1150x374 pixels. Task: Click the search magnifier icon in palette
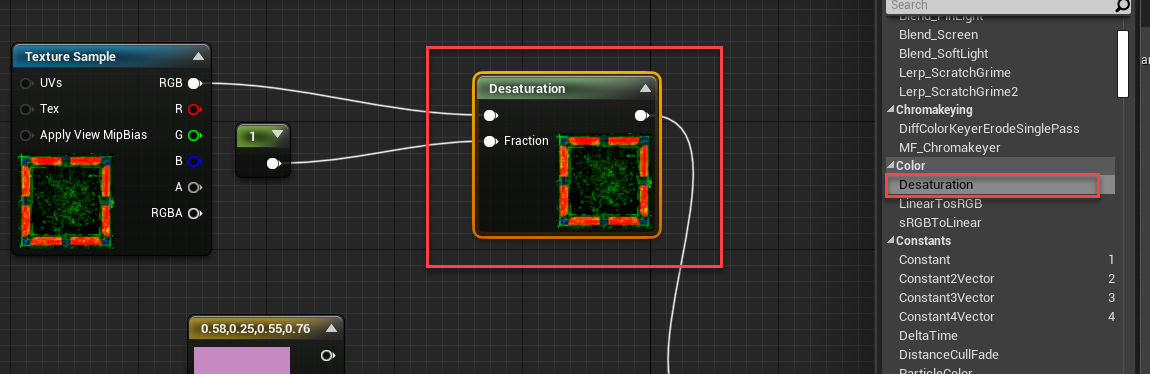click(1122, 6)
